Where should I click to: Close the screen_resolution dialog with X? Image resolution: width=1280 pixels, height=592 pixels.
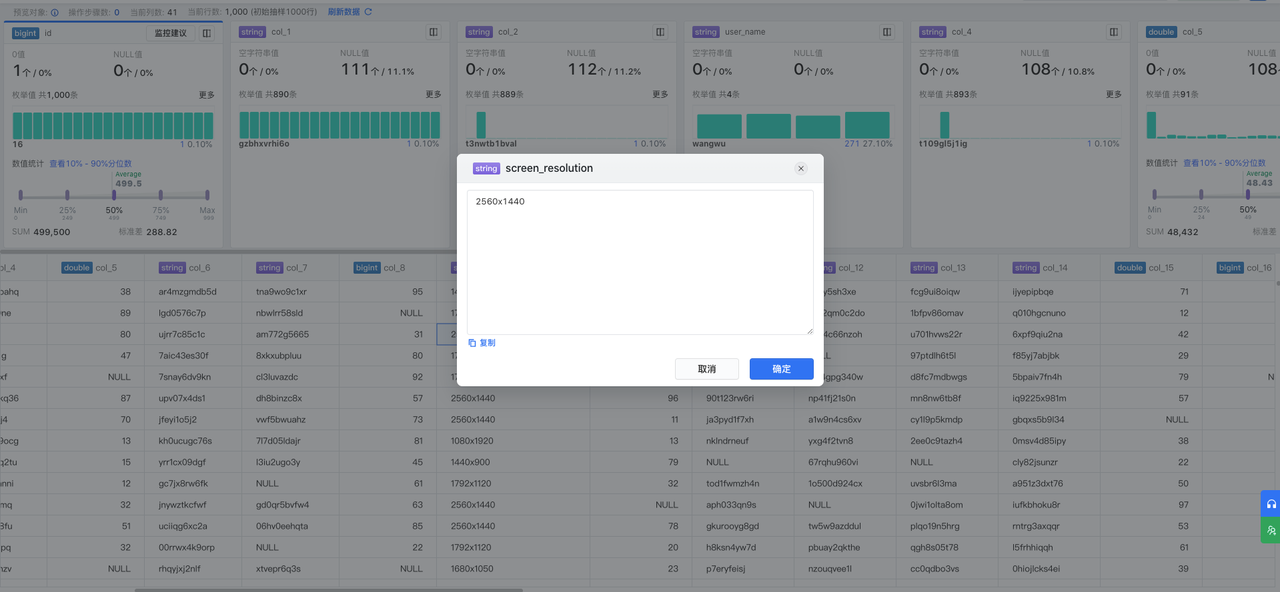[x=801, y=168]
